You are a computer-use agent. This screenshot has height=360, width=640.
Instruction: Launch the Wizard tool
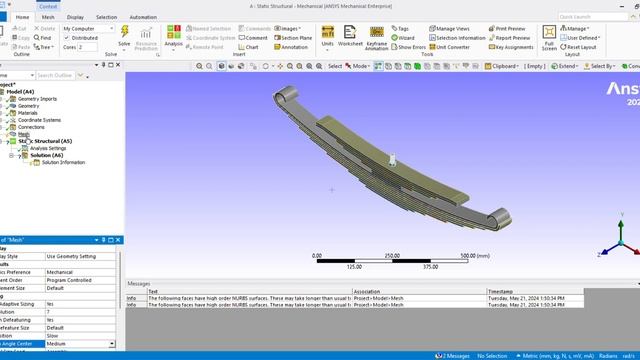pos(403,38)
